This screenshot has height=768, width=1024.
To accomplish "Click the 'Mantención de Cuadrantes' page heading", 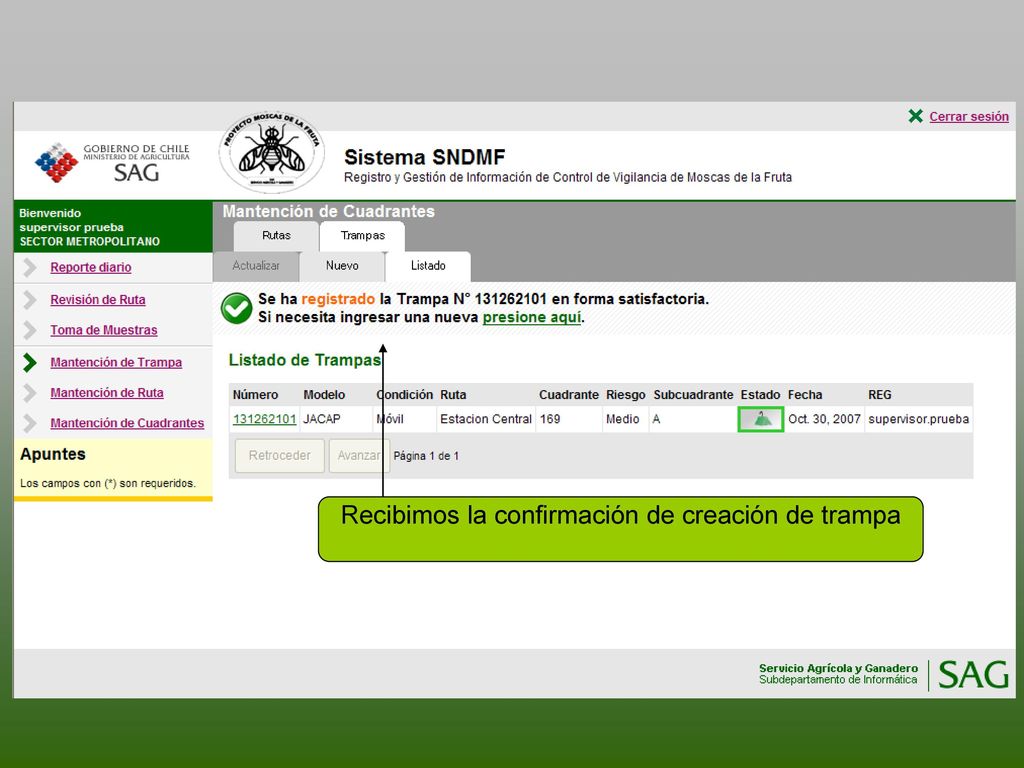I will (x=328, y=212).
